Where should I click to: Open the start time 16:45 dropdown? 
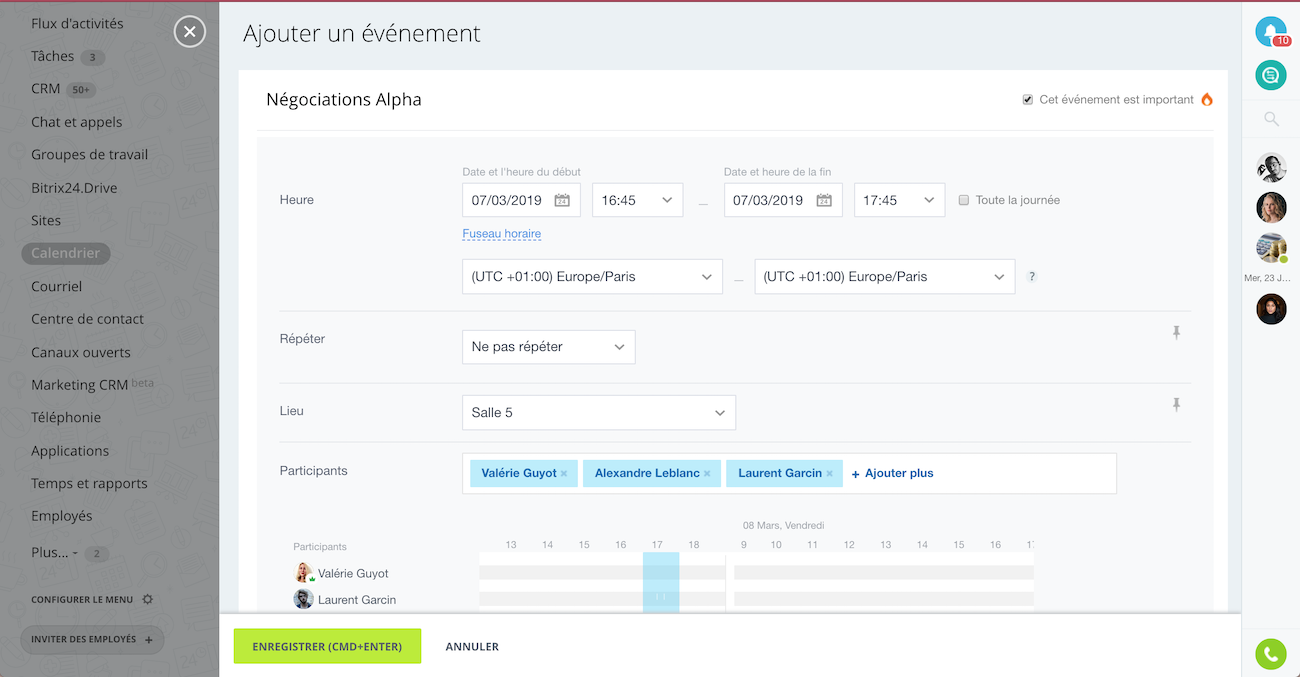(637, 200)
